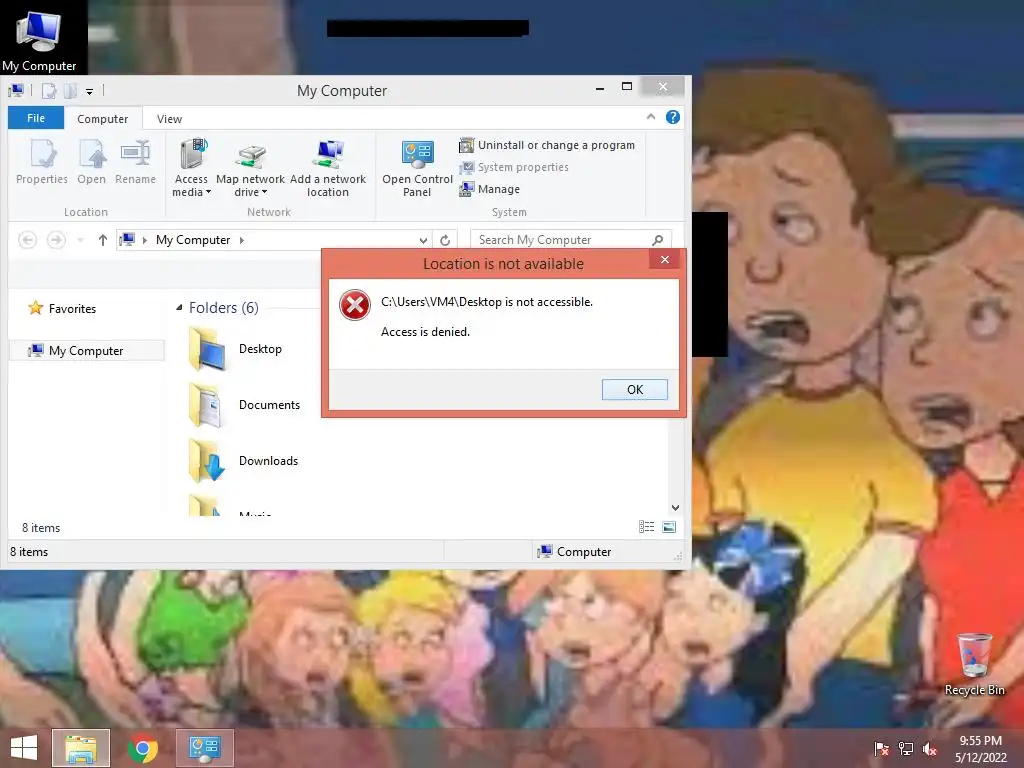
Task: Select the Desktop folder icon
Action: click(207, 349)
